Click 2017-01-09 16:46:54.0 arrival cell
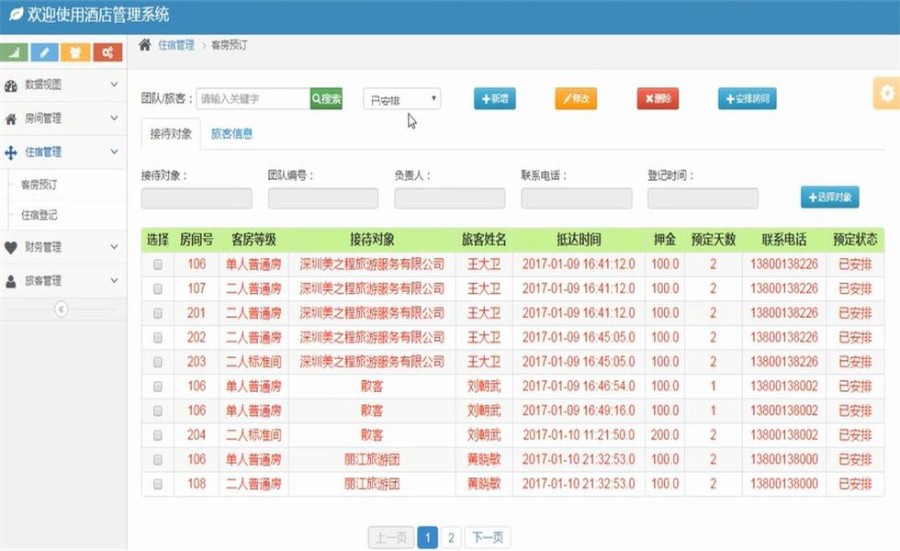The height and width of the screenshot is (551, 900). (579, 386)
